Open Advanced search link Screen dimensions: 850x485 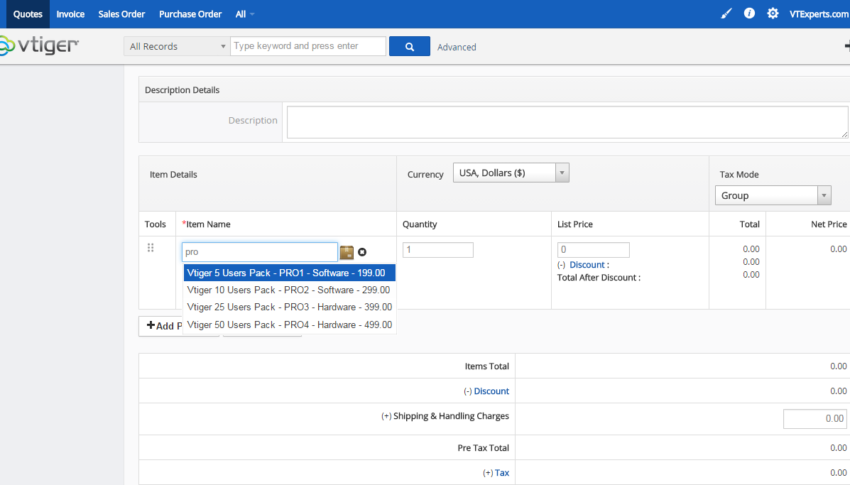(457, 47)
